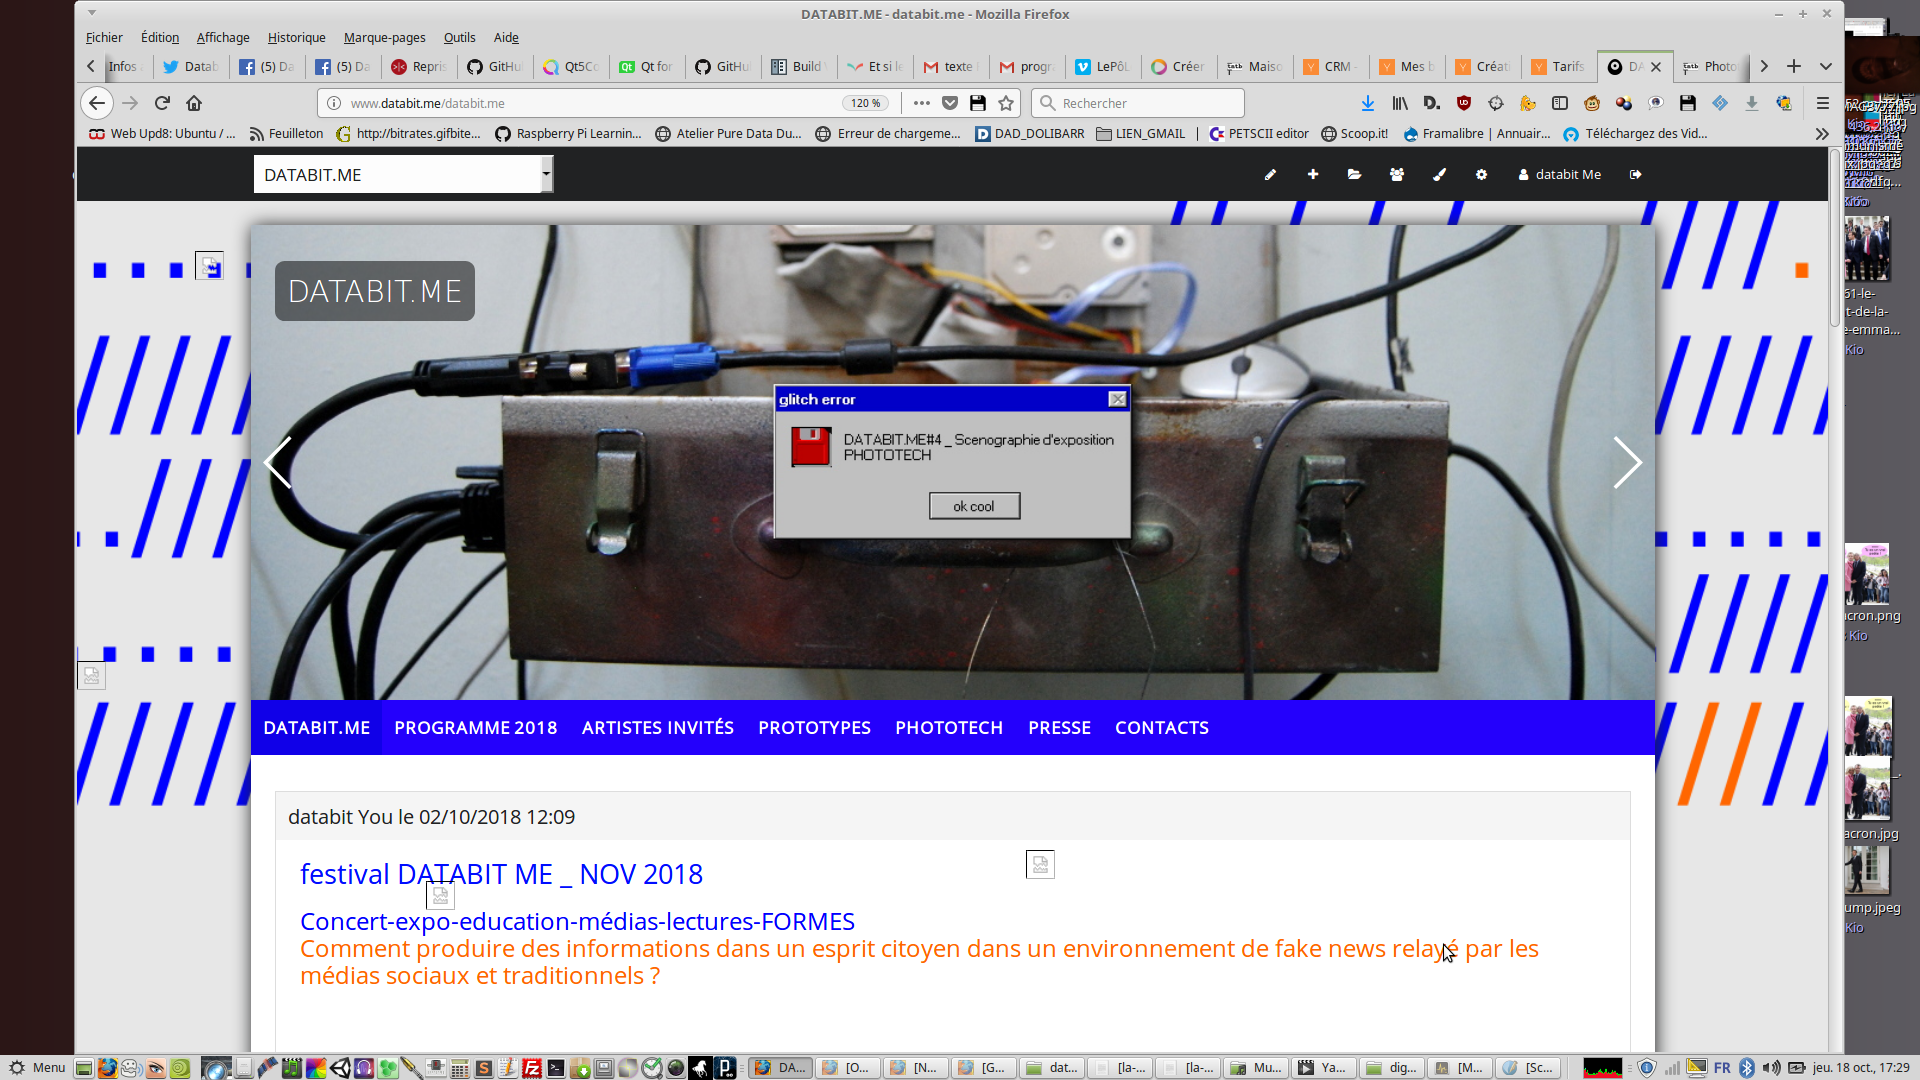Image resolution: width=1920 pixels, height=1080 pixels.
Task: Open uBlock Origin shield extension
Action: point(1464,103)
